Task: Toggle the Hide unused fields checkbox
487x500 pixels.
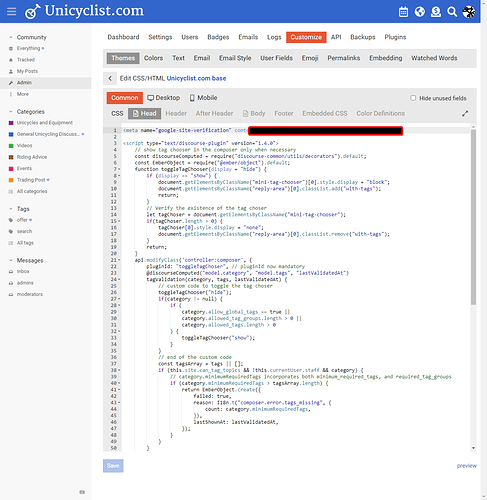Action: pyautogui.click(x=413, y=98)
